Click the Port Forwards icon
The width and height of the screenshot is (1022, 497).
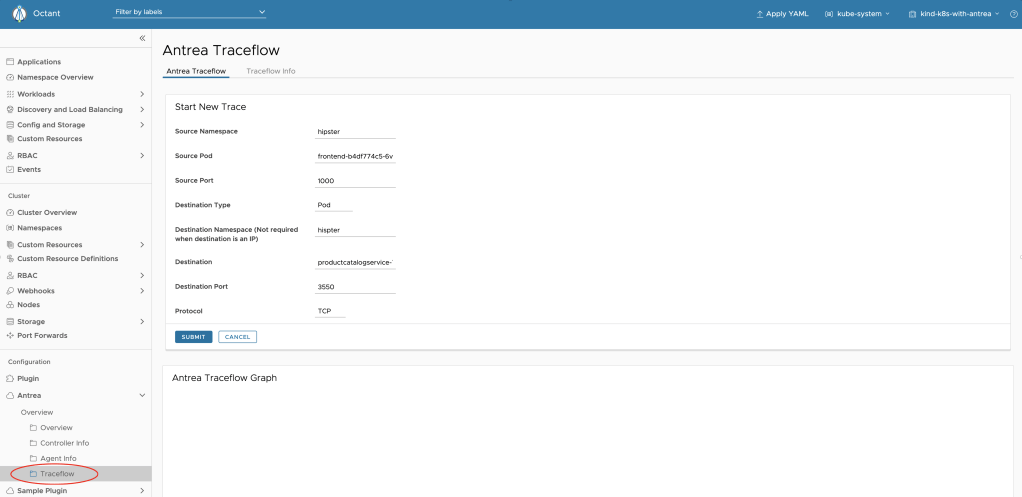(x=10, y=336)
